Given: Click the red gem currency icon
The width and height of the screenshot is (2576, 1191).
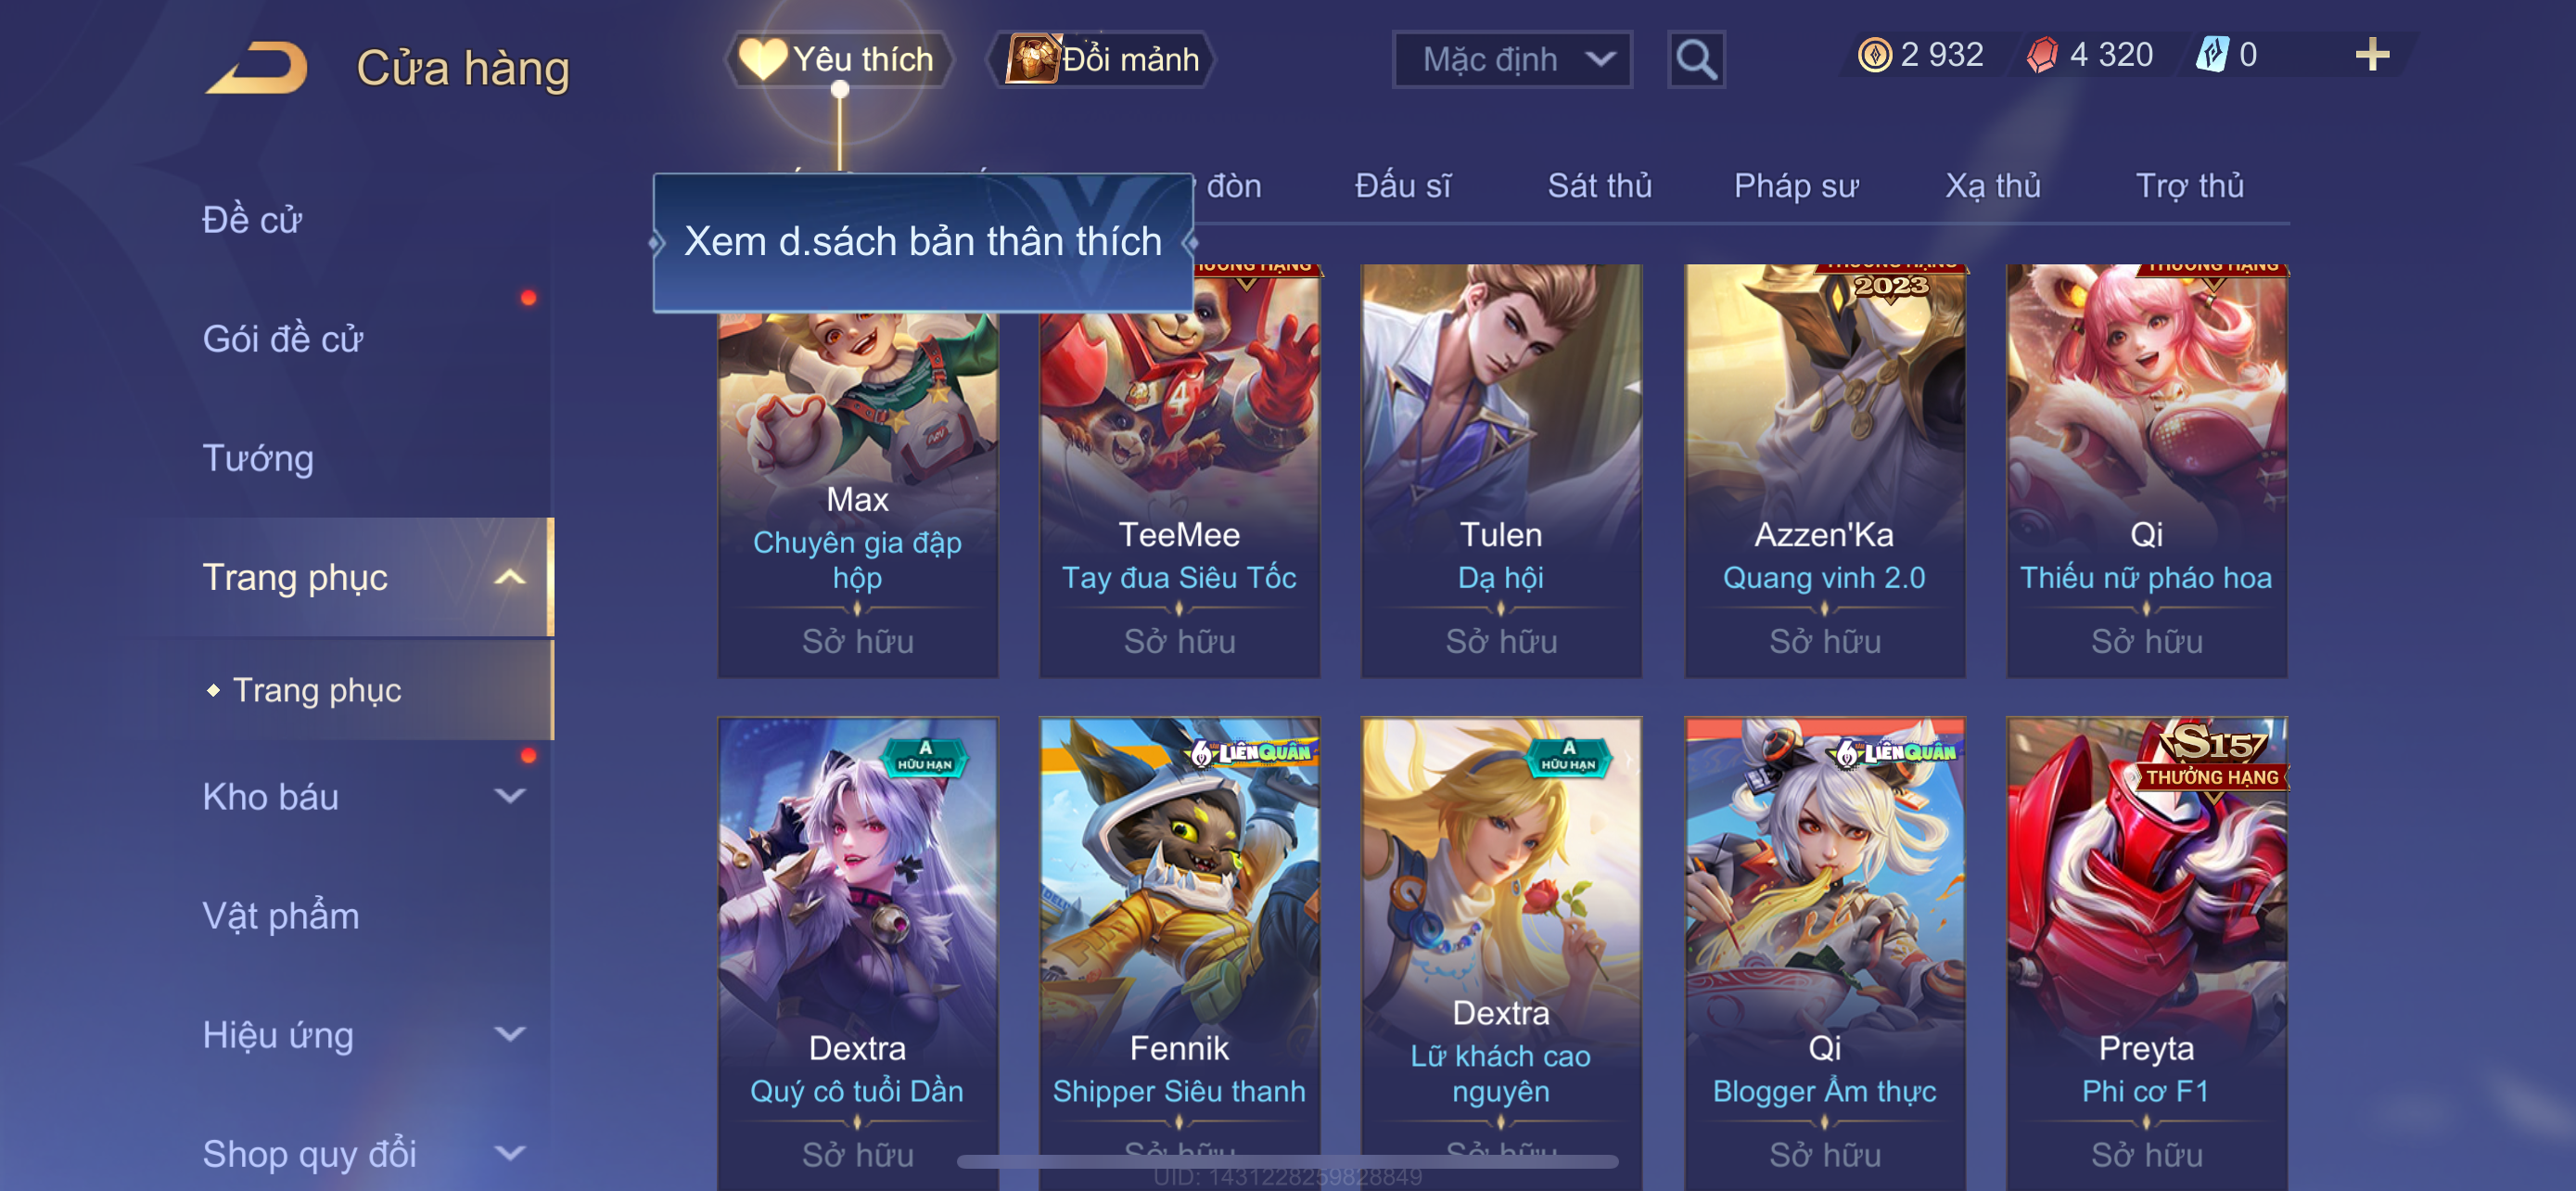Looking at the screenshot, I should point(2041,54).
